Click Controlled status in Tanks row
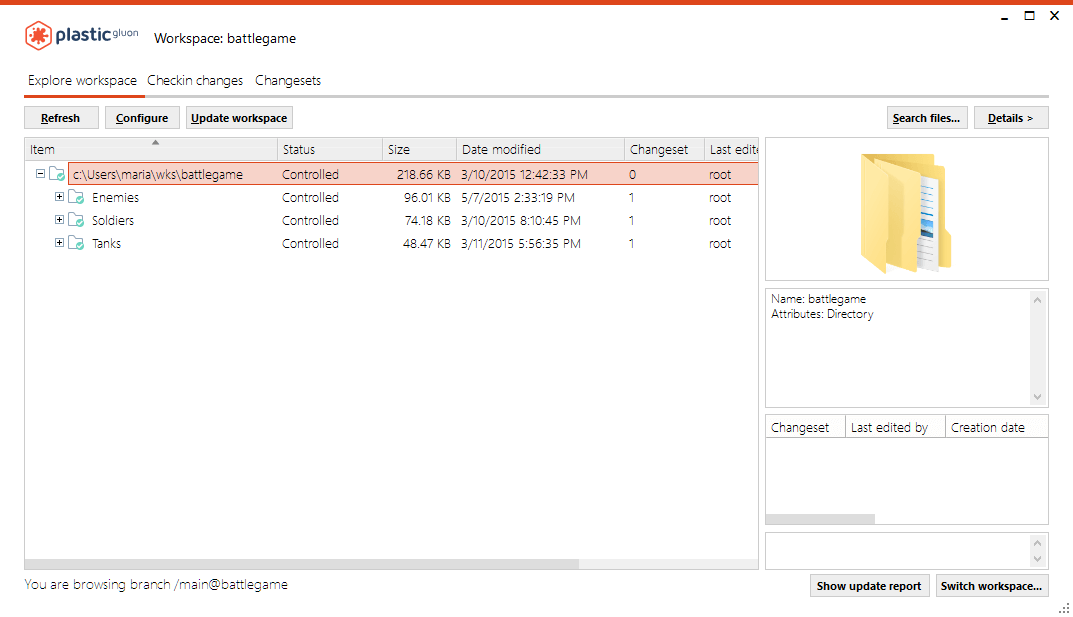This screenshot has height=617, width=1073. (310, 244)
